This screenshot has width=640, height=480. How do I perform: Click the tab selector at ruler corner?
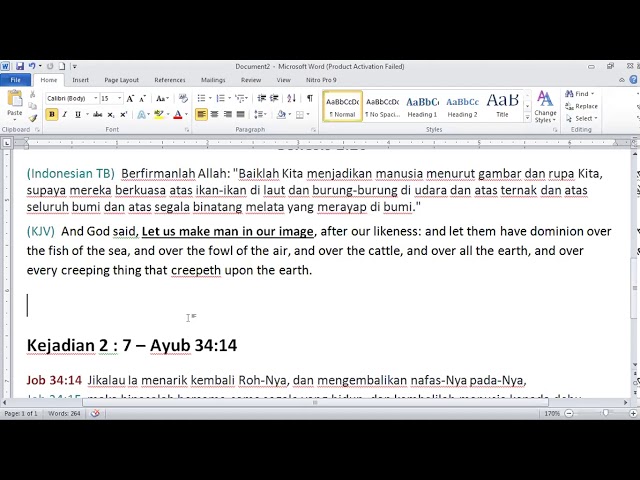(7, 143)
